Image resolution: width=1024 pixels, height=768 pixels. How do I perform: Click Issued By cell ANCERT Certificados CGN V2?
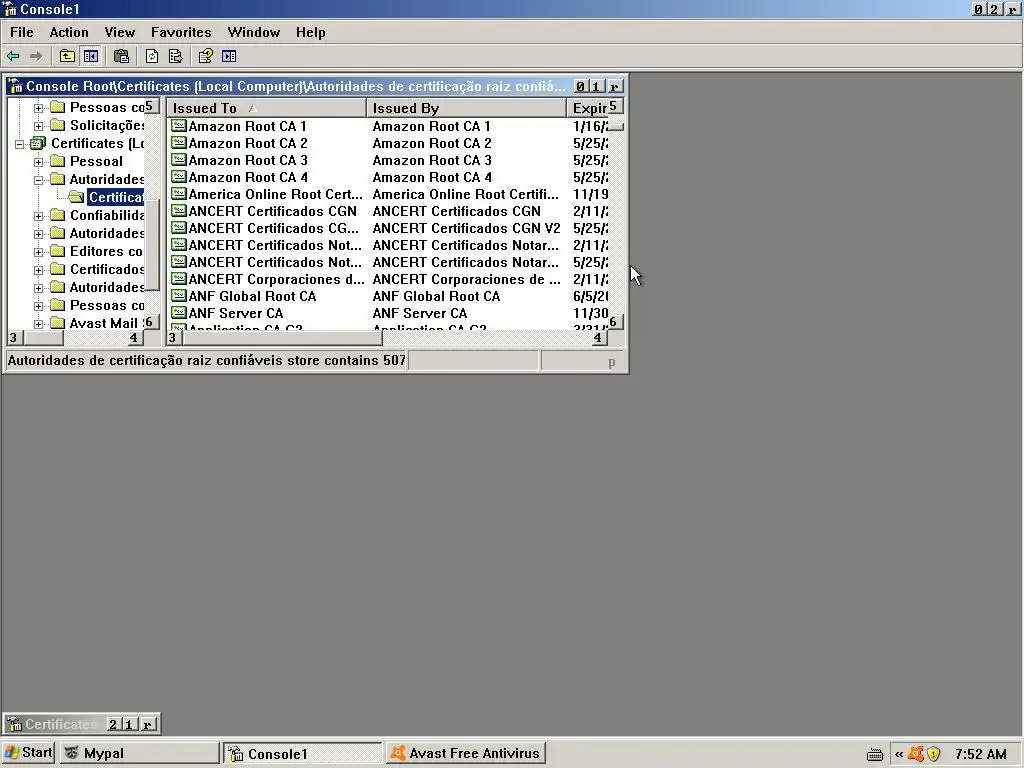coord(466,228)
